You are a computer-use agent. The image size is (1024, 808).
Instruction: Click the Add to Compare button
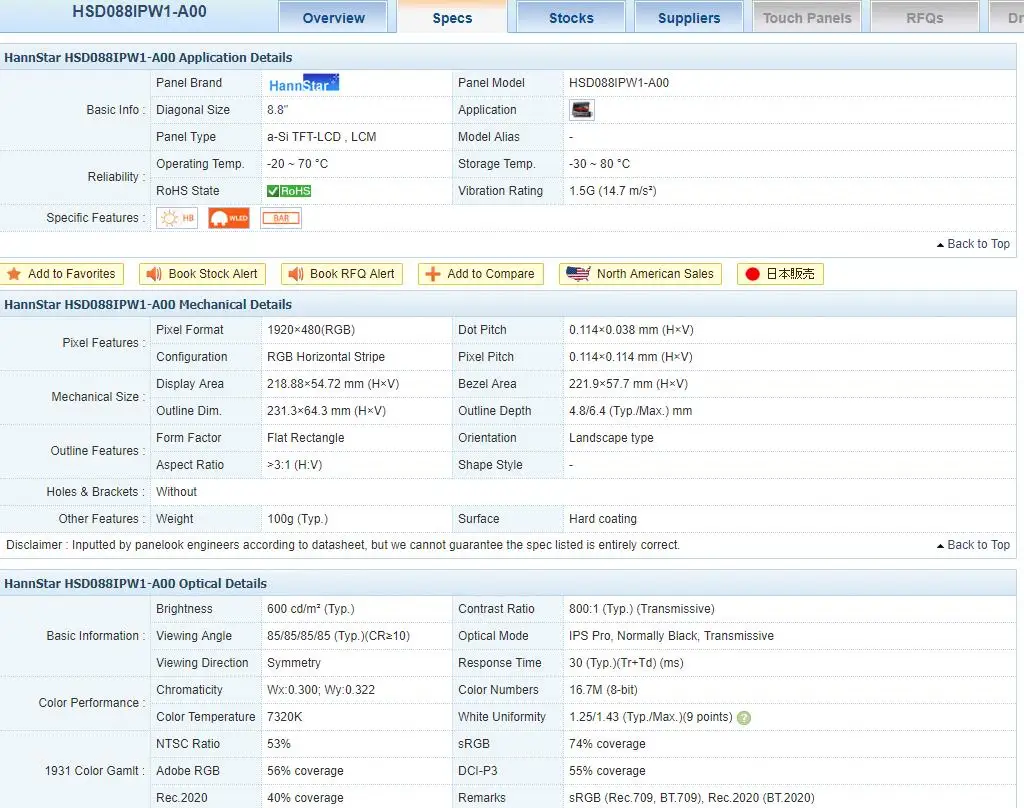click(481, 274)
